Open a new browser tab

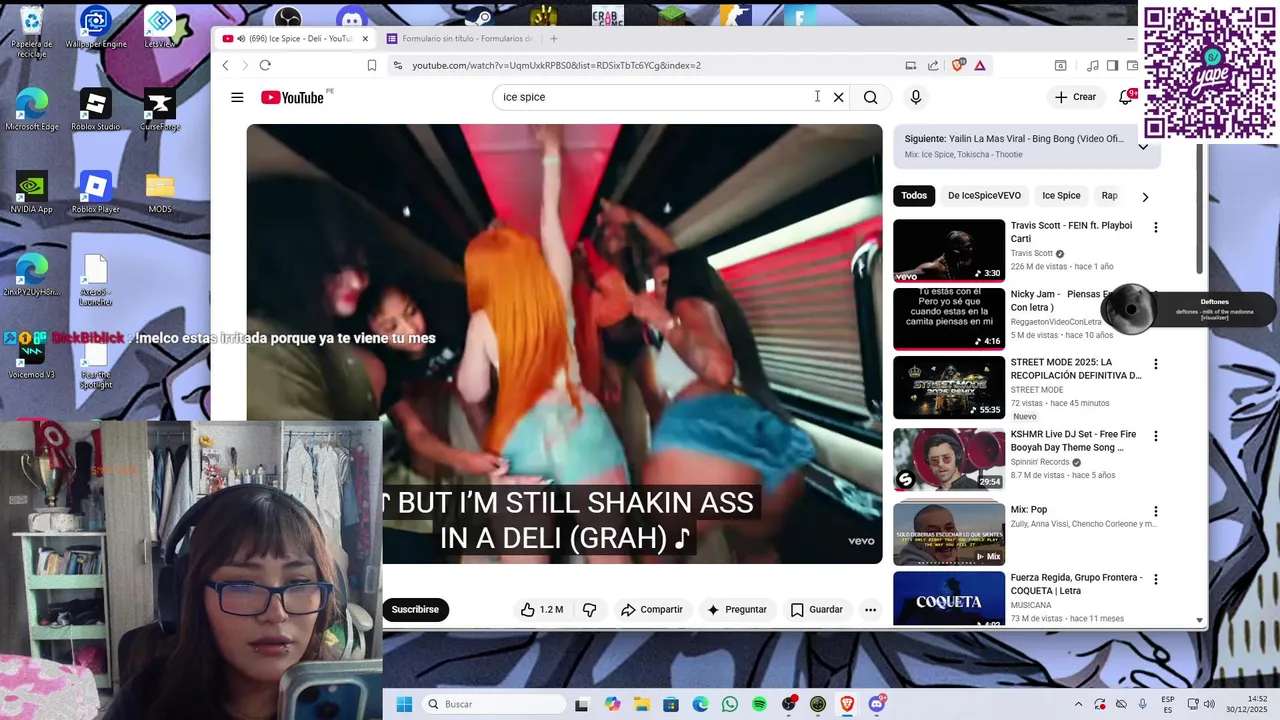point(553,38)
